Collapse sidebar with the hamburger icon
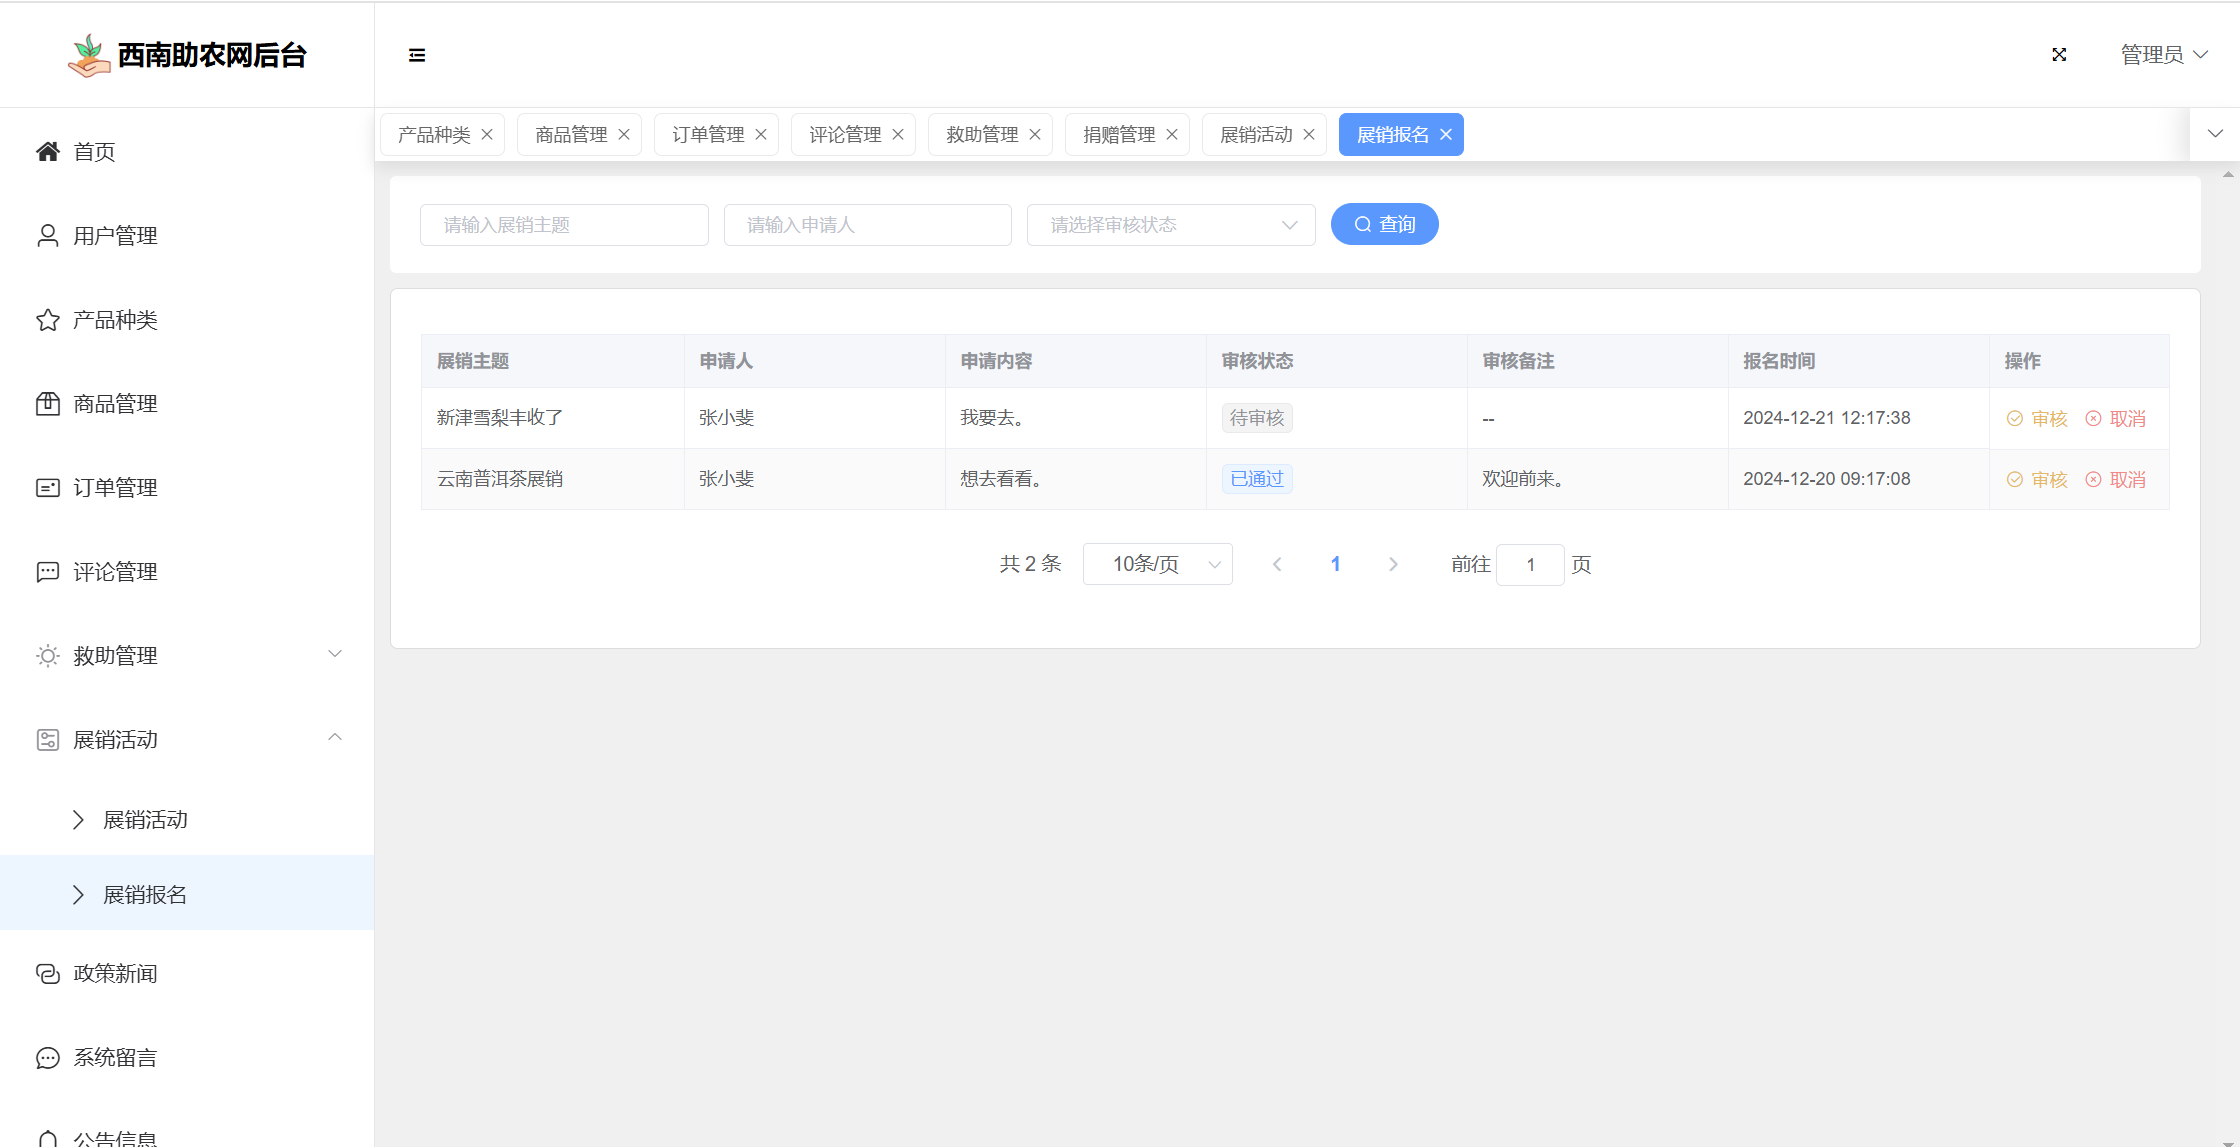 417,55
